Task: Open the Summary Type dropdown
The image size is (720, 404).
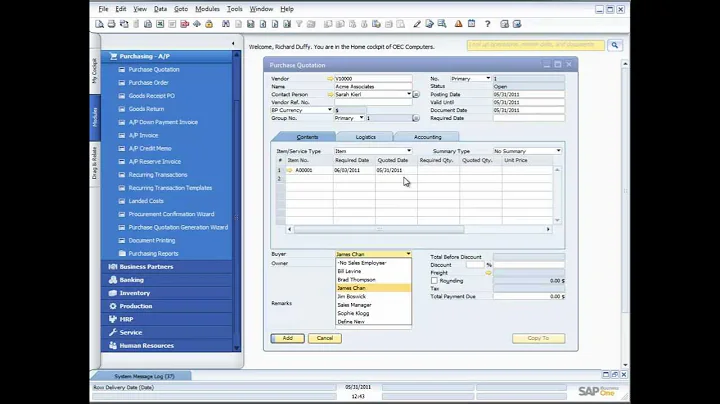Action: [x=558, y=151]
